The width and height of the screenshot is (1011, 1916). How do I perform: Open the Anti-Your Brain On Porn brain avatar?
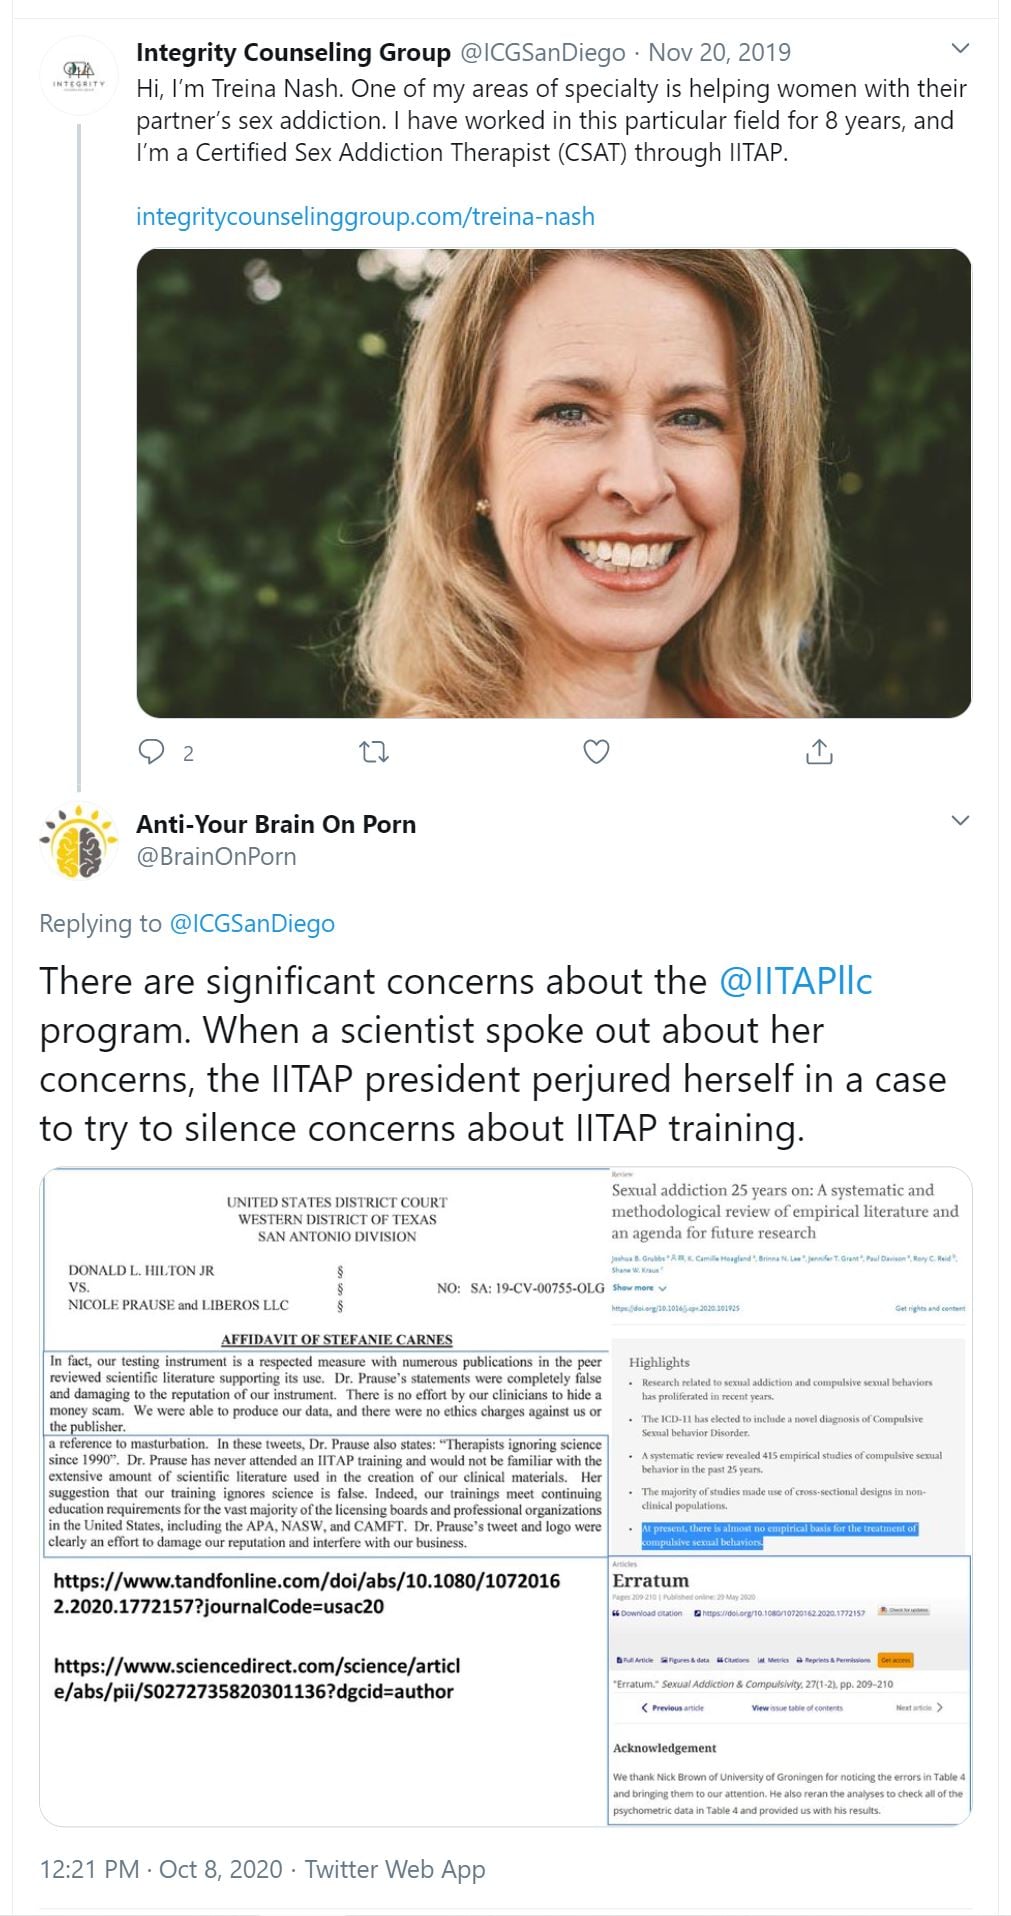[x=79, y=842]
